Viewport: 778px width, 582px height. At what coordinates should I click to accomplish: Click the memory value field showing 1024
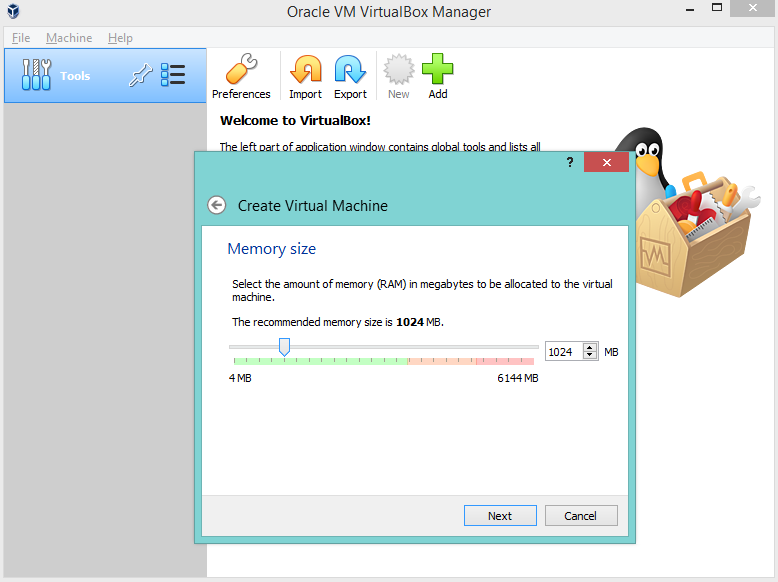564,352
